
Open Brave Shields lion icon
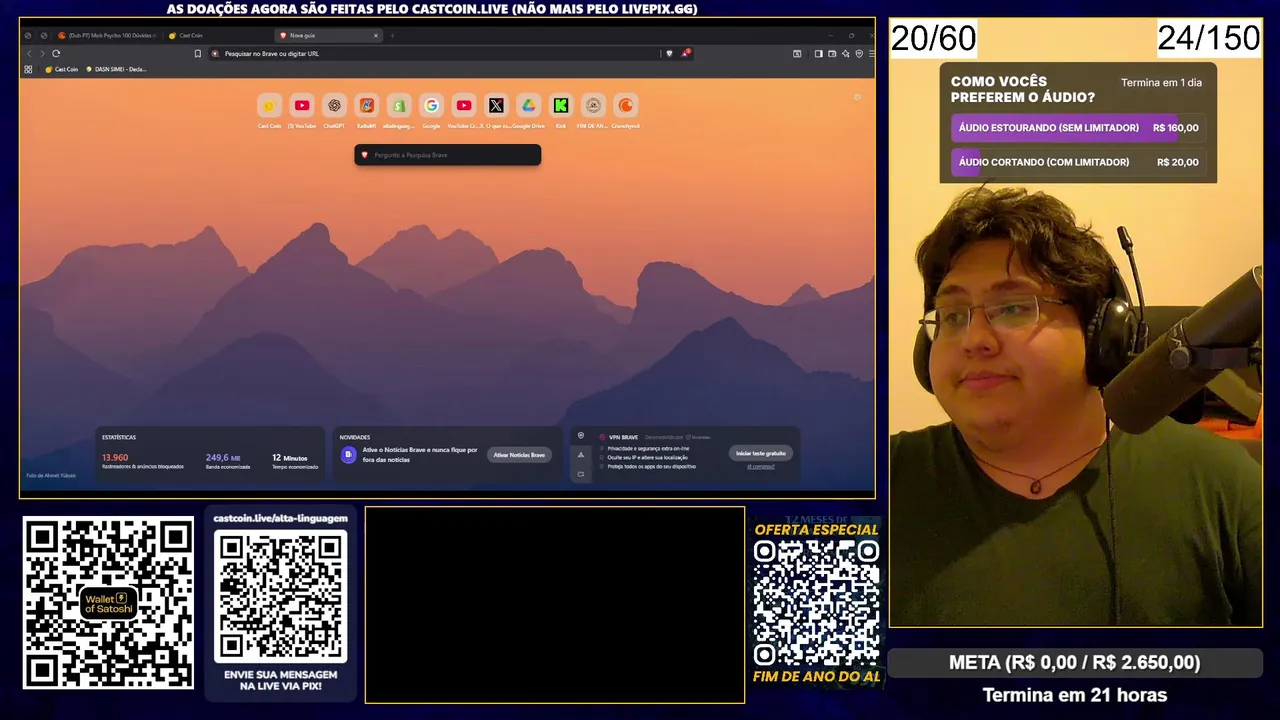coord(669,53)
